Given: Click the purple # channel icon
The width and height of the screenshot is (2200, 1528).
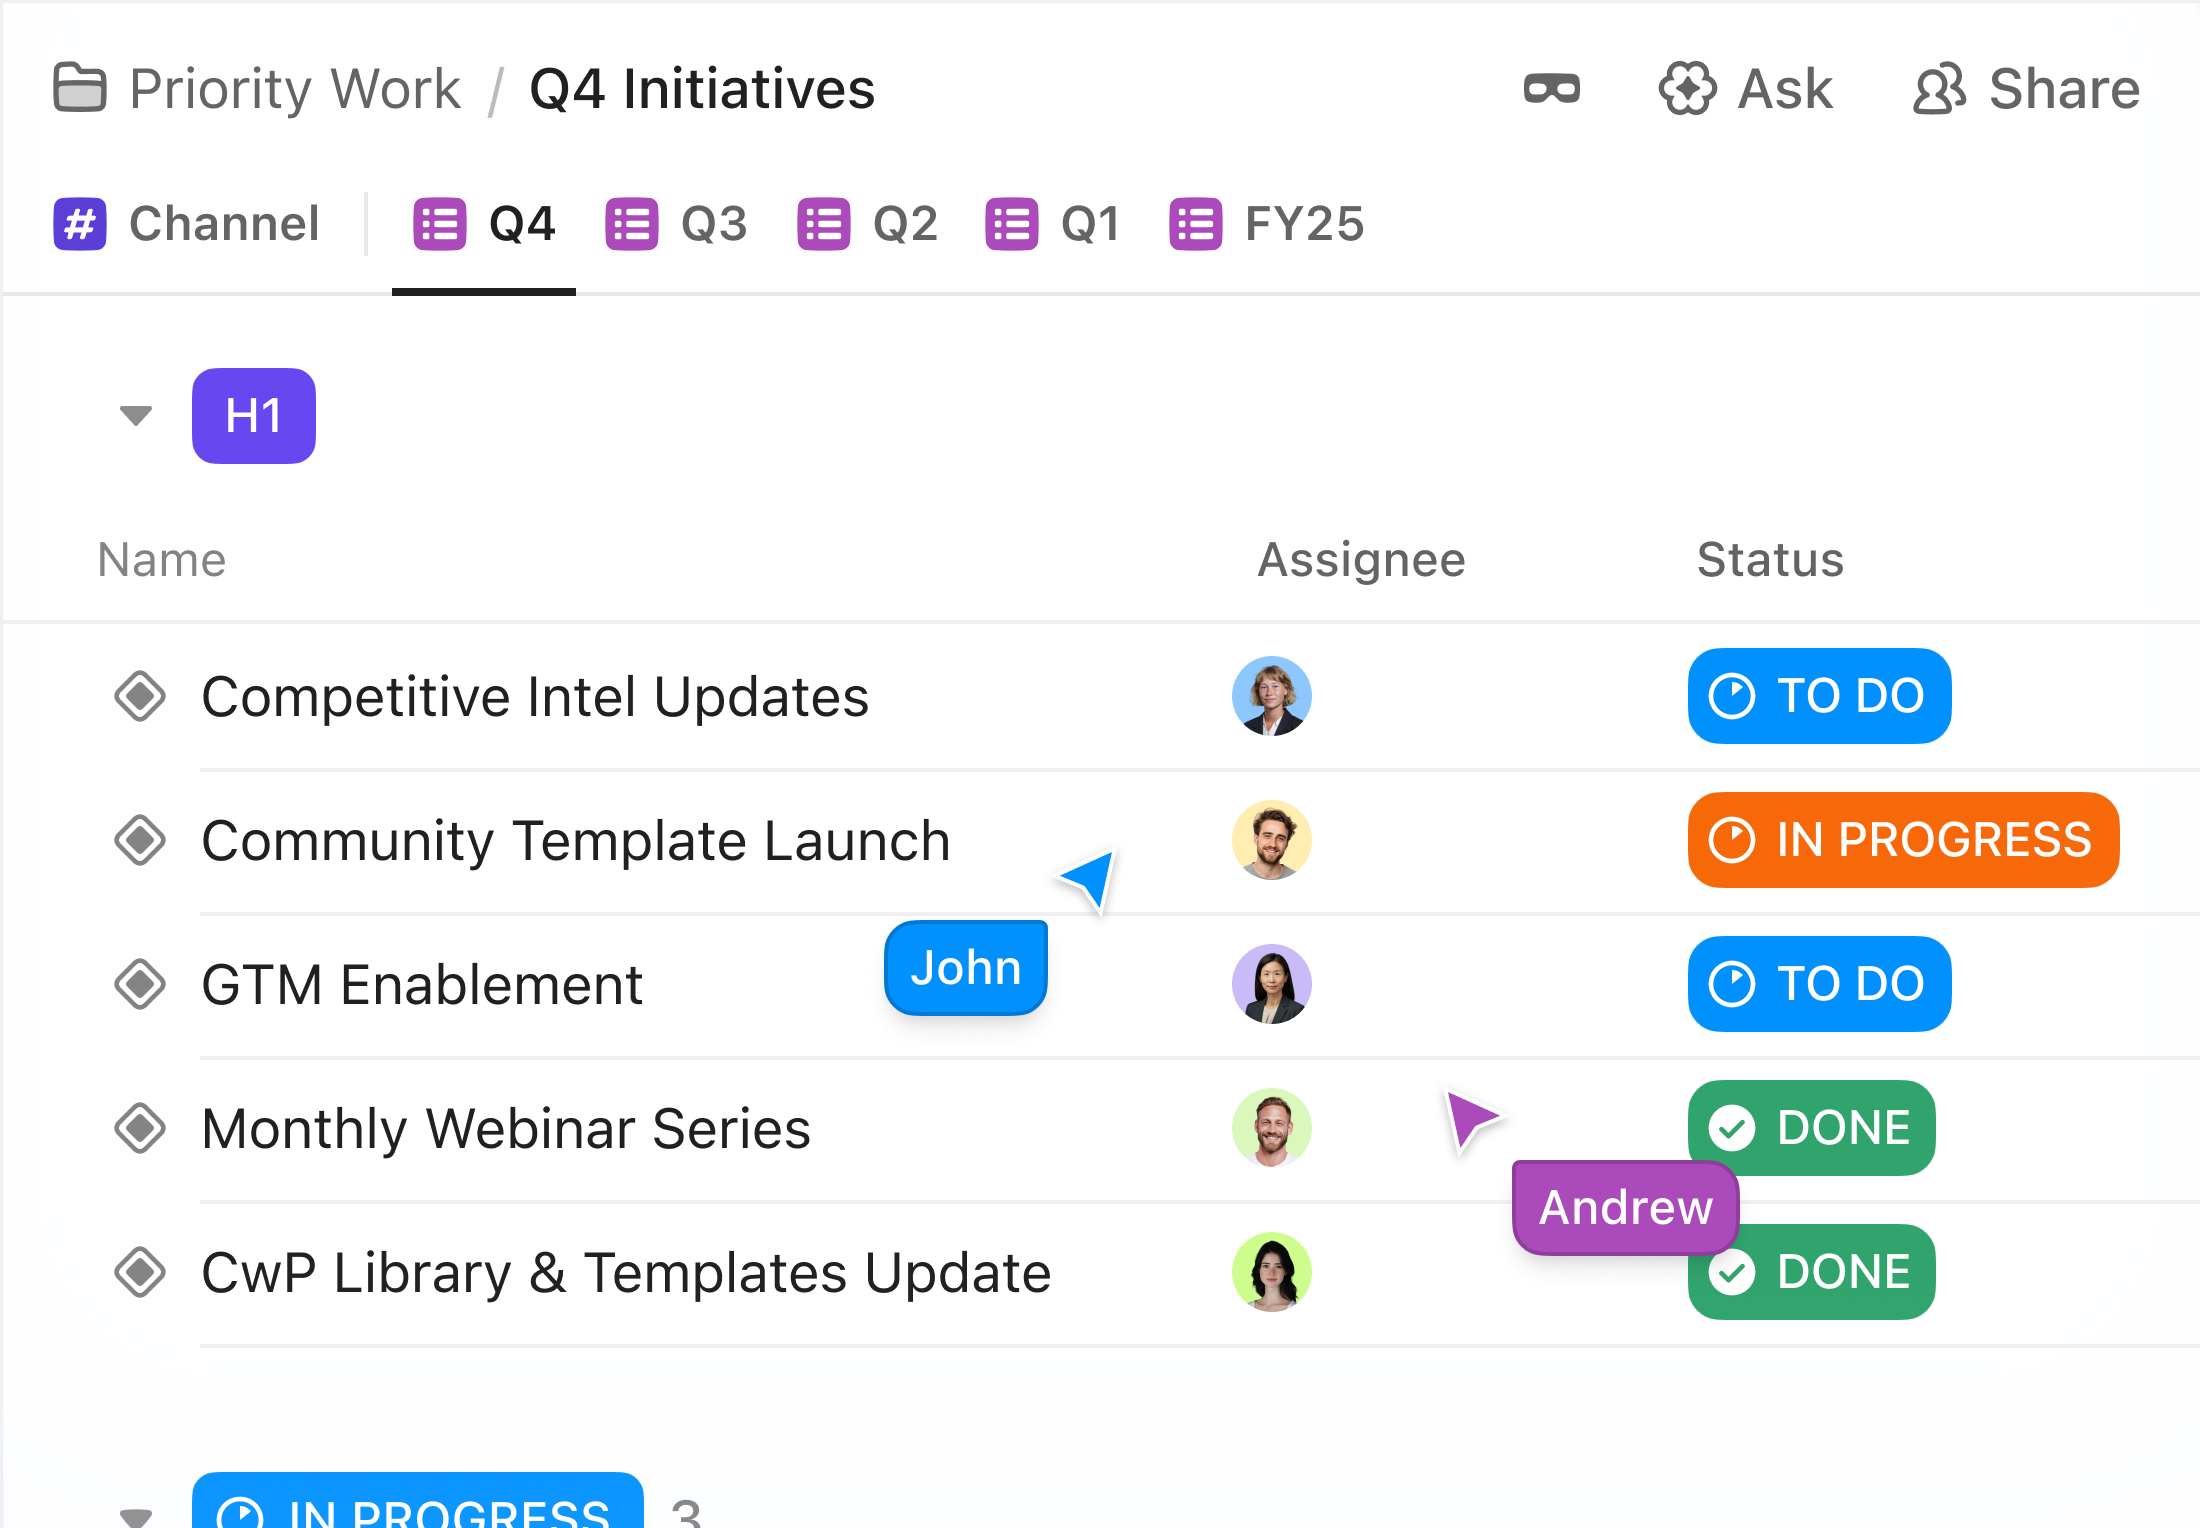Looking at the screenshot, I should (x=79, y=223).
